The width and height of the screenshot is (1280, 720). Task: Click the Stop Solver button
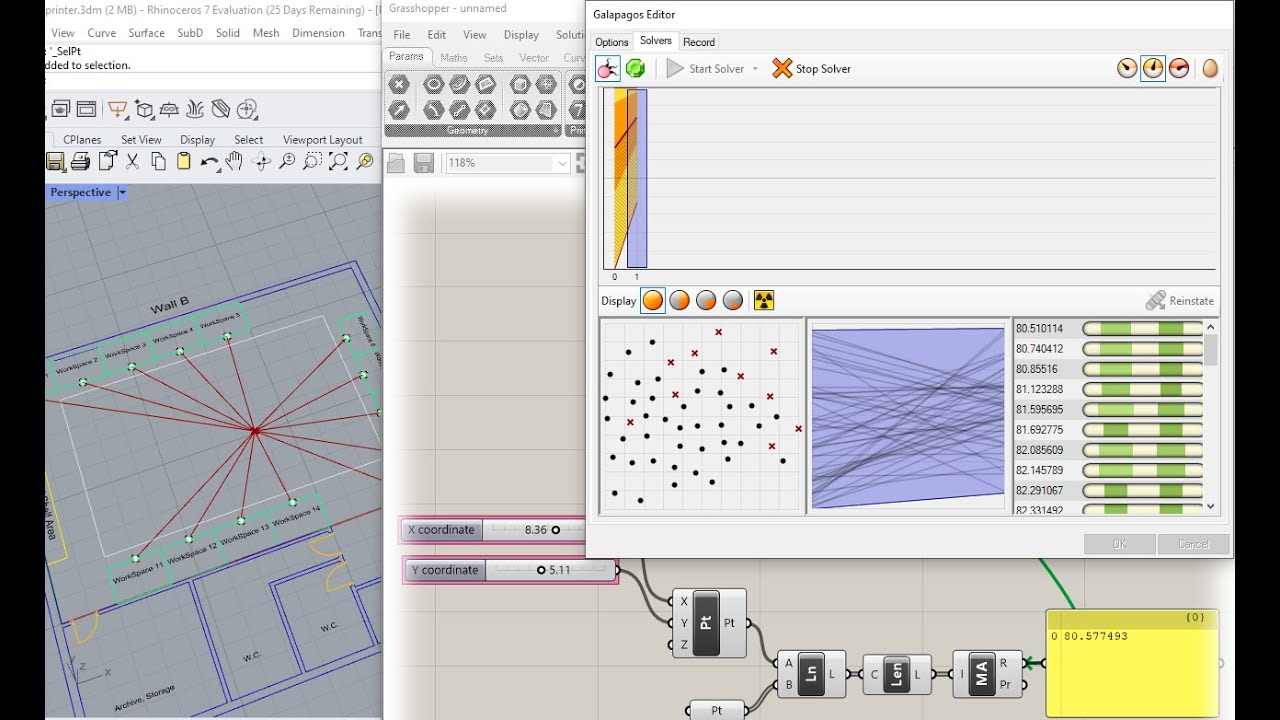[x=811, y=68]
